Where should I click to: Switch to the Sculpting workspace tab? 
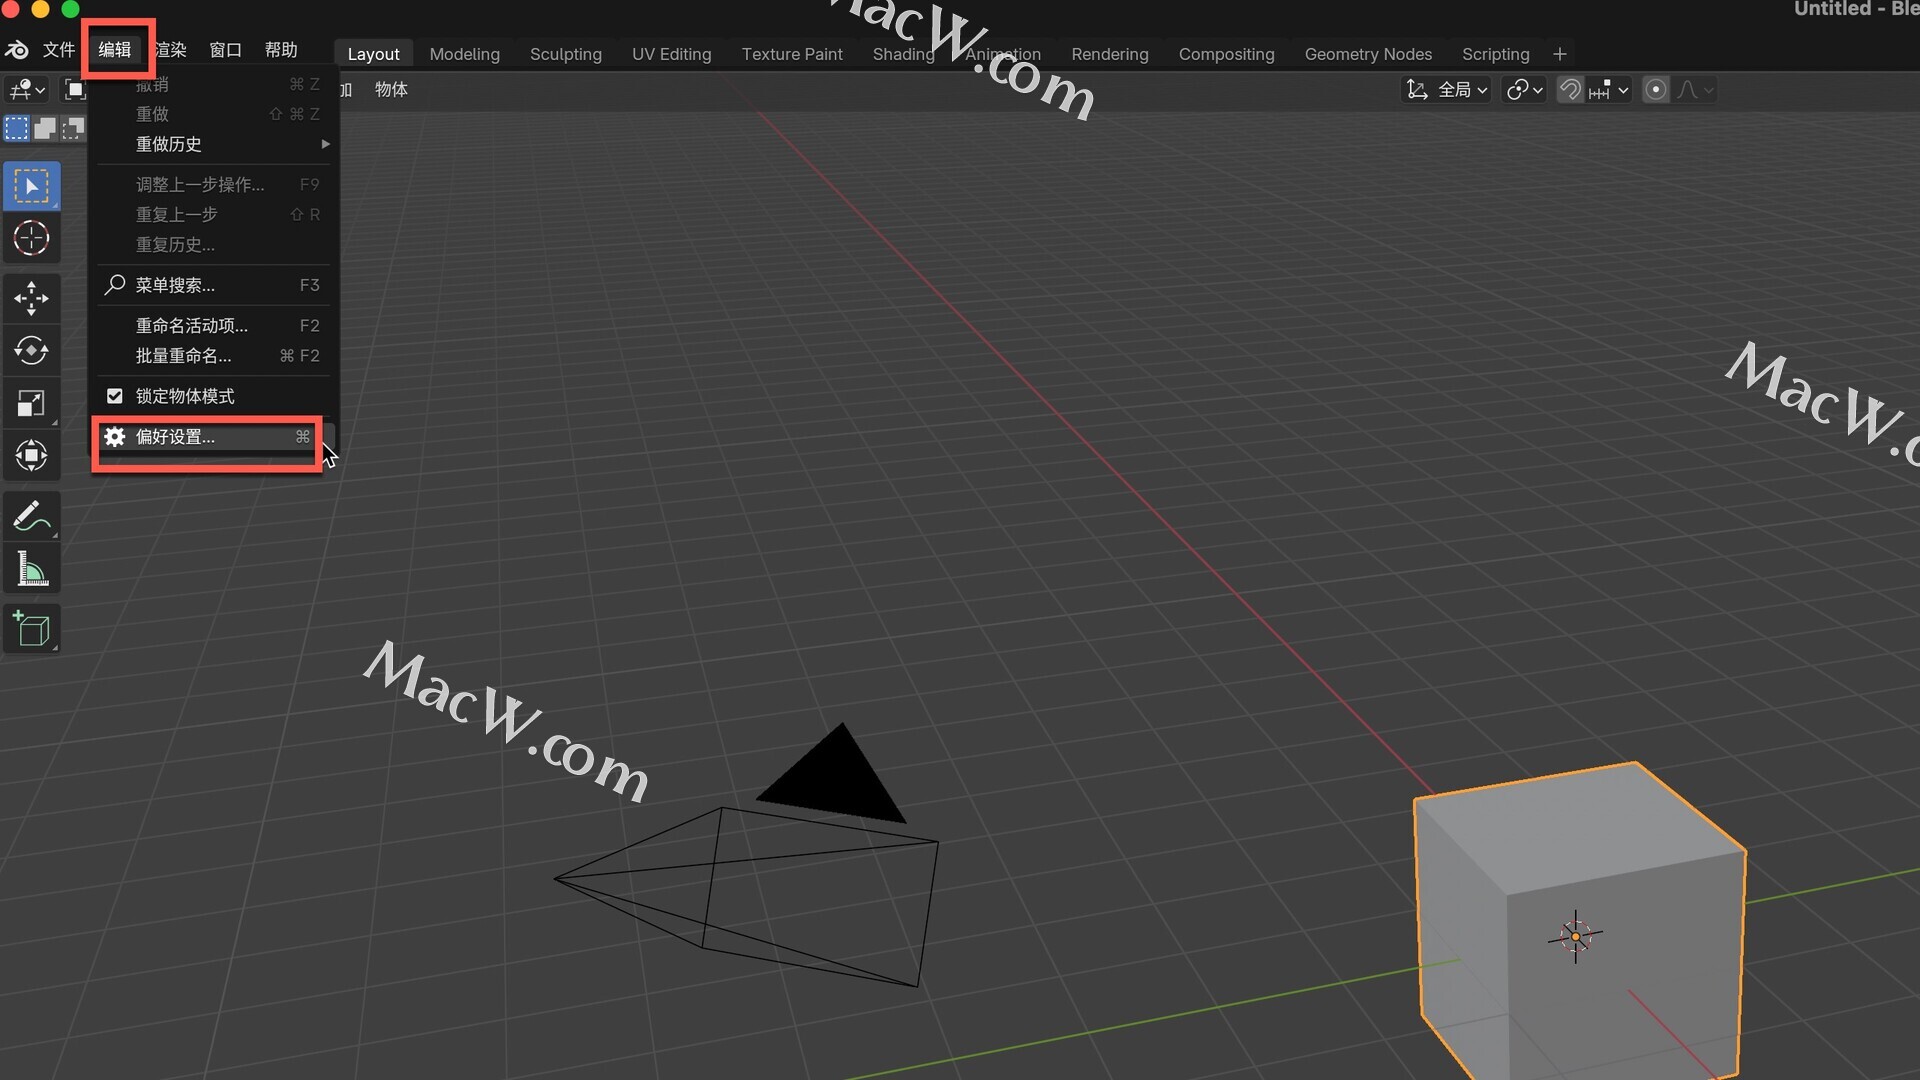566,54
